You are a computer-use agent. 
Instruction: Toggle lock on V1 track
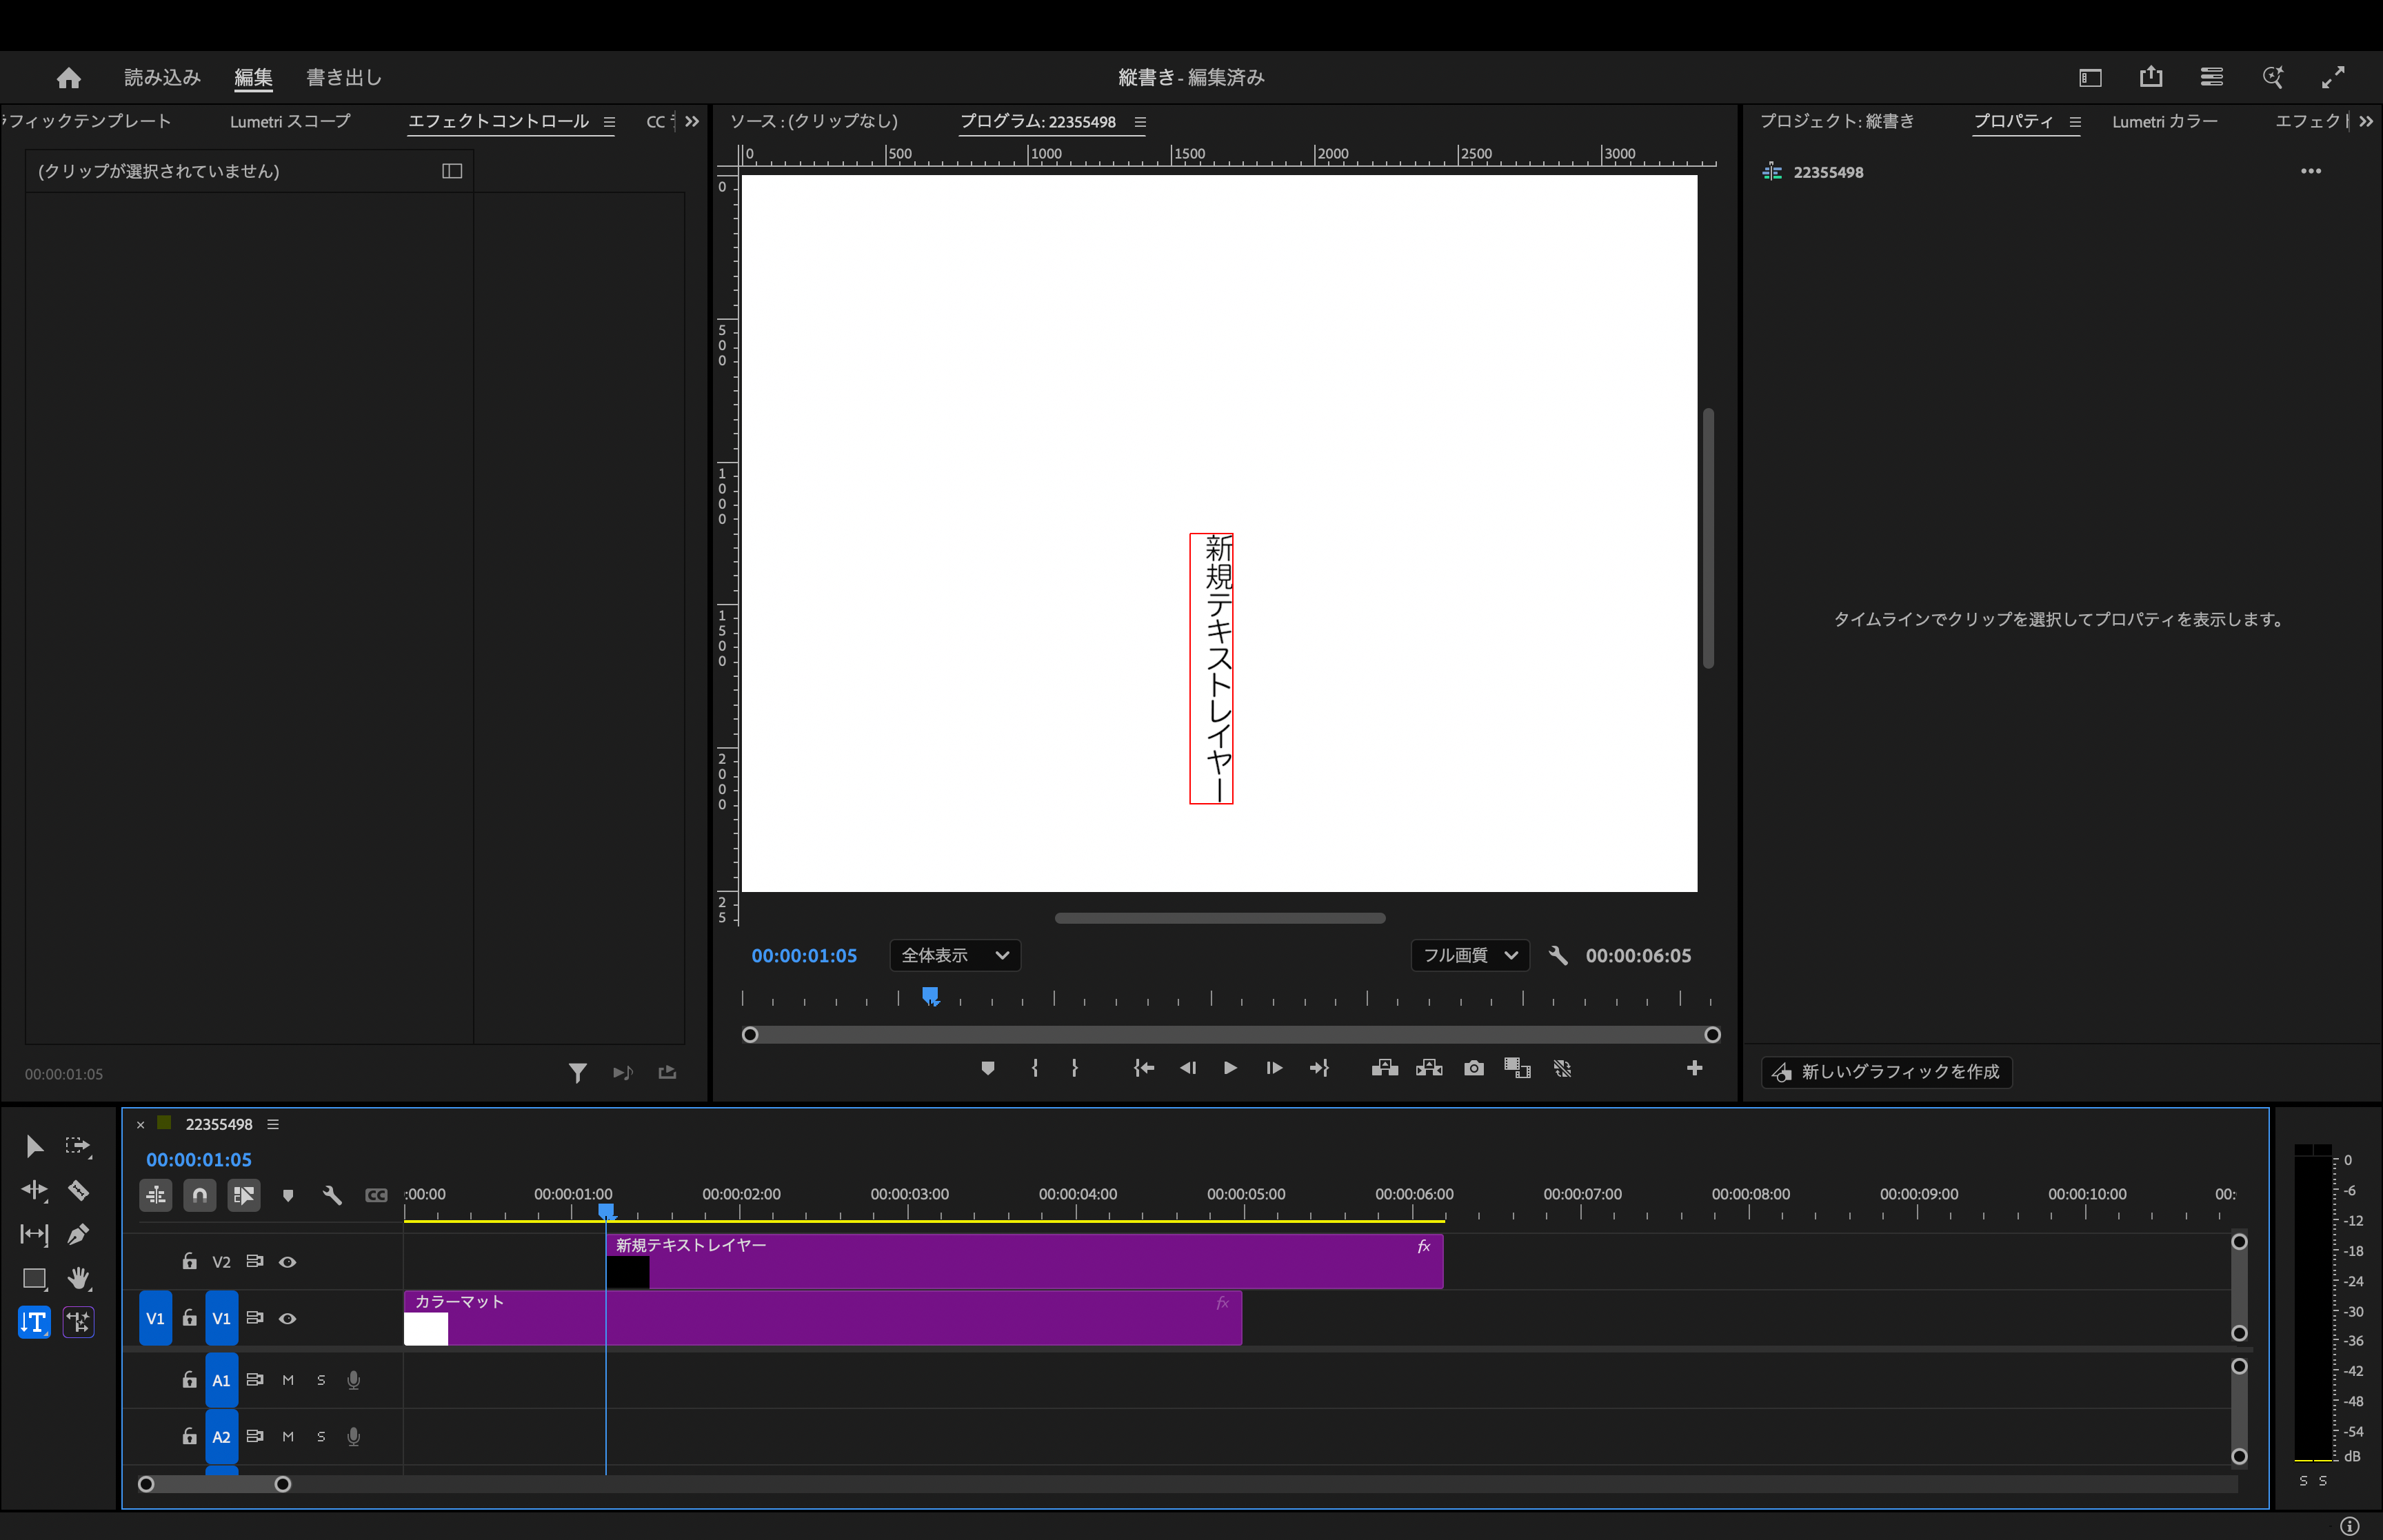[x=189, y=1318]
